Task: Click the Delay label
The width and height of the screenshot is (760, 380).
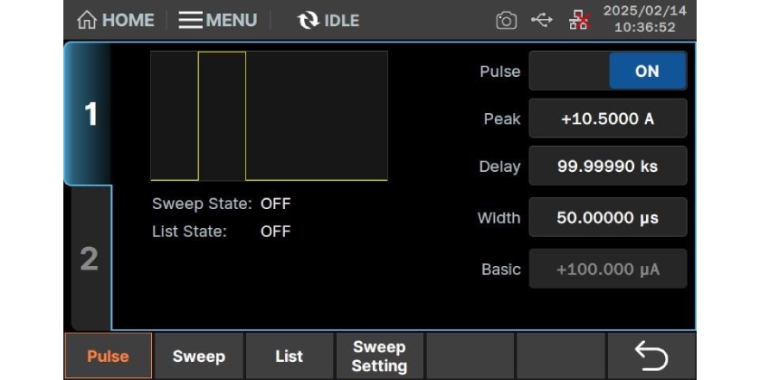Action: 500,166
